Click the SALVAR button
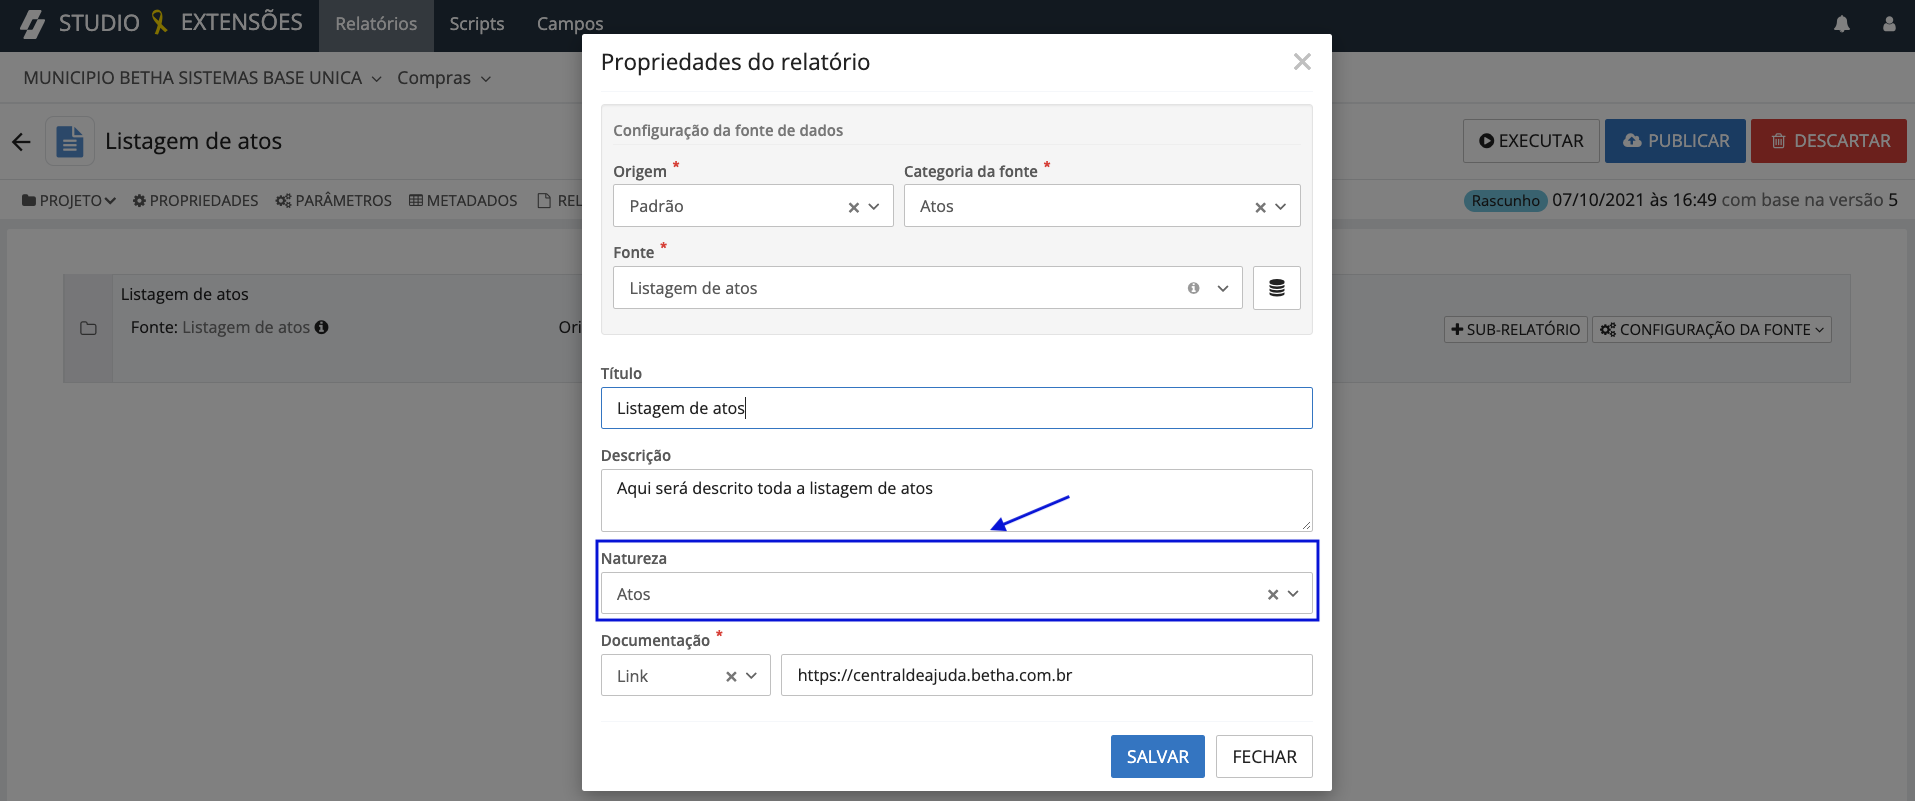Viewport: 1915px width, 801px height. 1158,757
